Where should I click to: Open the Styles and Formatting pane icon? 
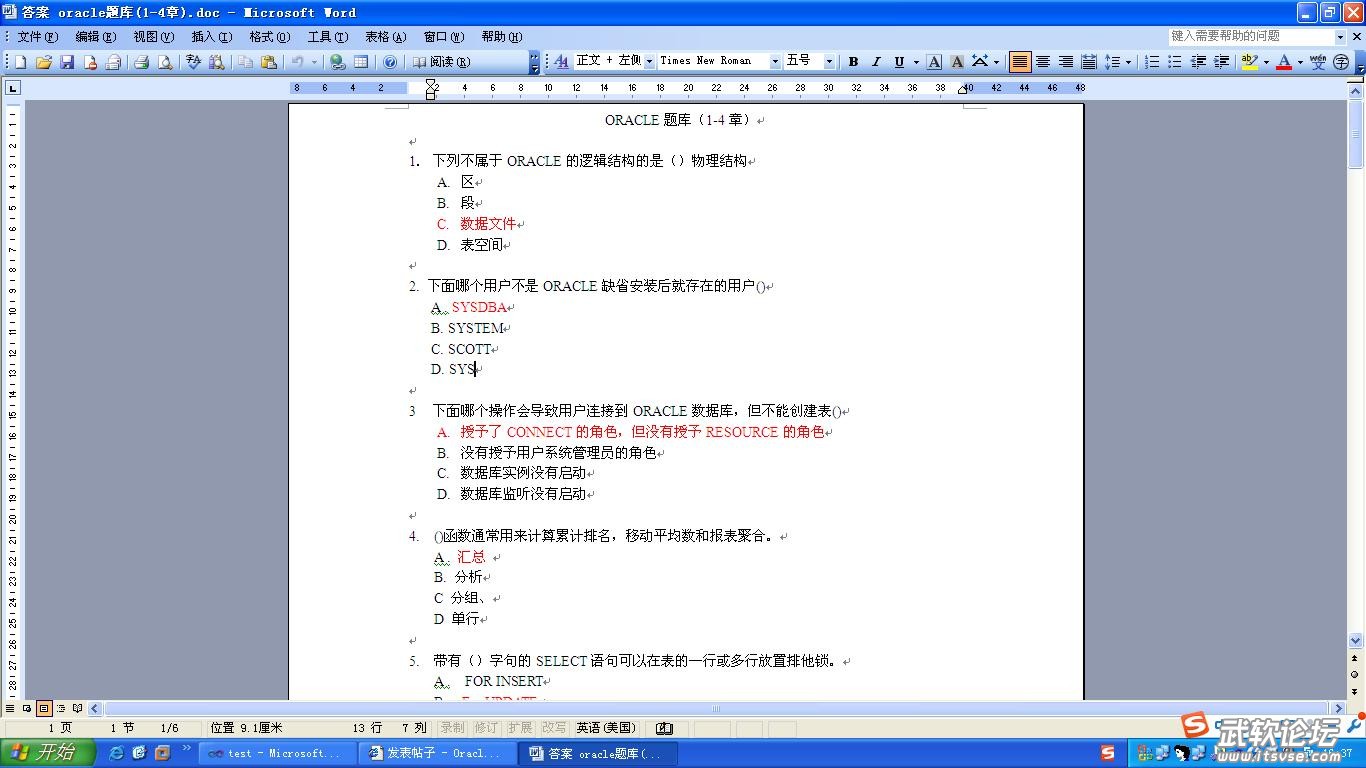[561, 61]
